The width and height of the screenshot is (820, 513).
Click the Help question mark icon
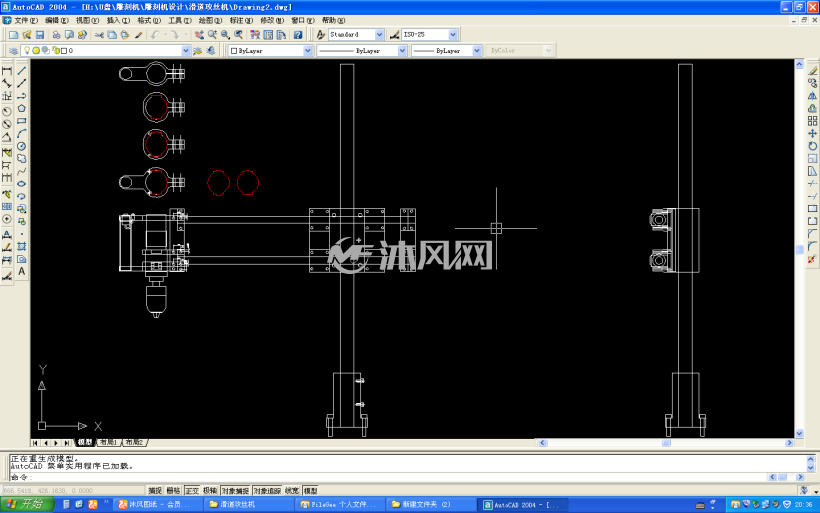[x=298, y=35]
